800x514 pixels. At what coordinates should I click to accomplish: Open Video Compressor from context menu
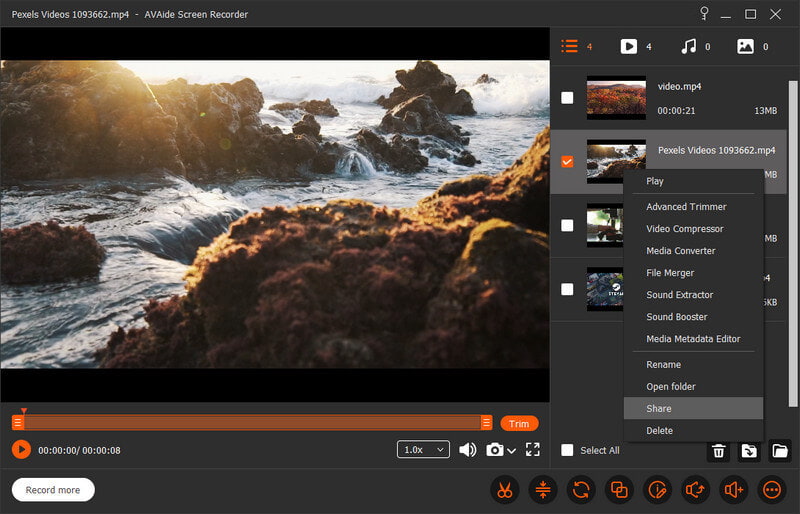(693, 229)
